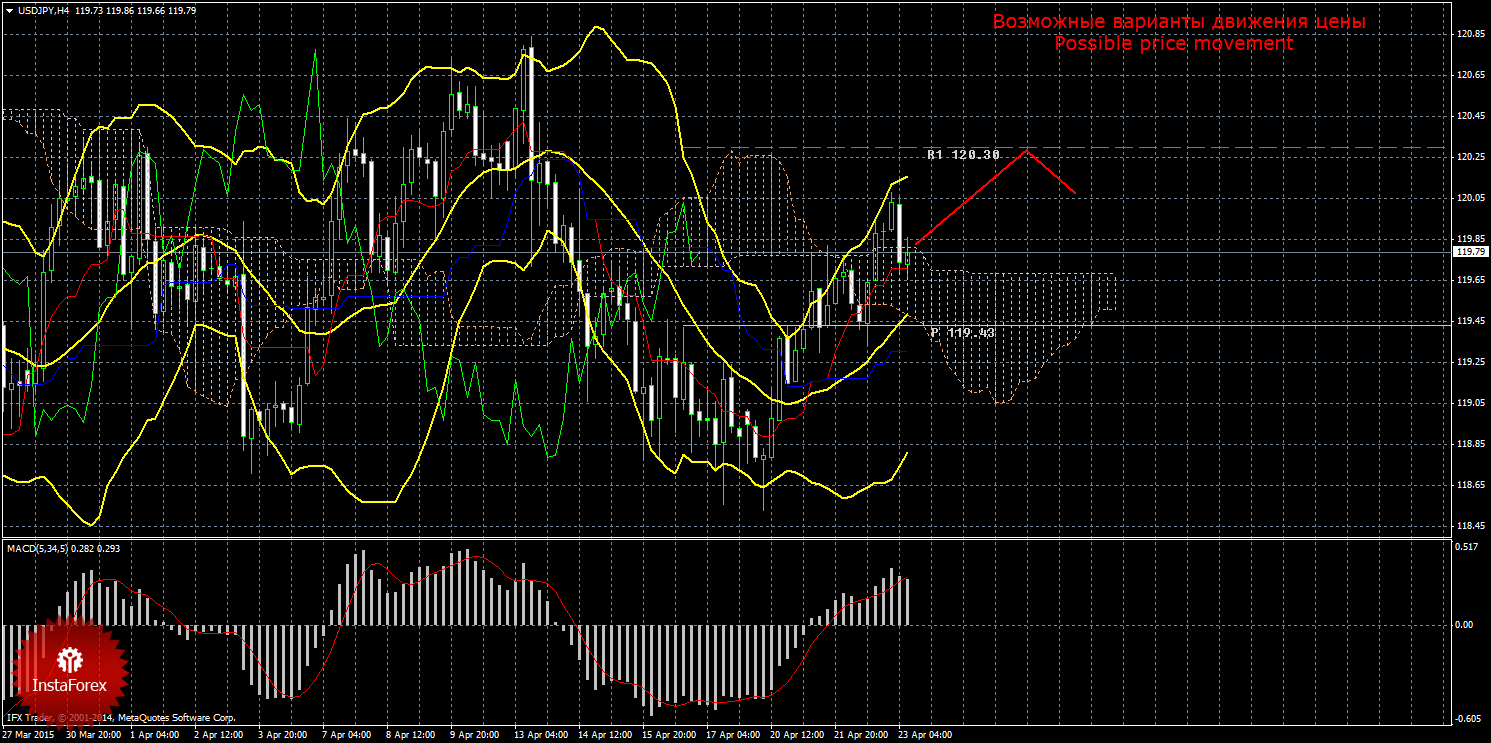
Task: Click the '3 Apr 20:00' time label
Action: click(x=285, y=735)
